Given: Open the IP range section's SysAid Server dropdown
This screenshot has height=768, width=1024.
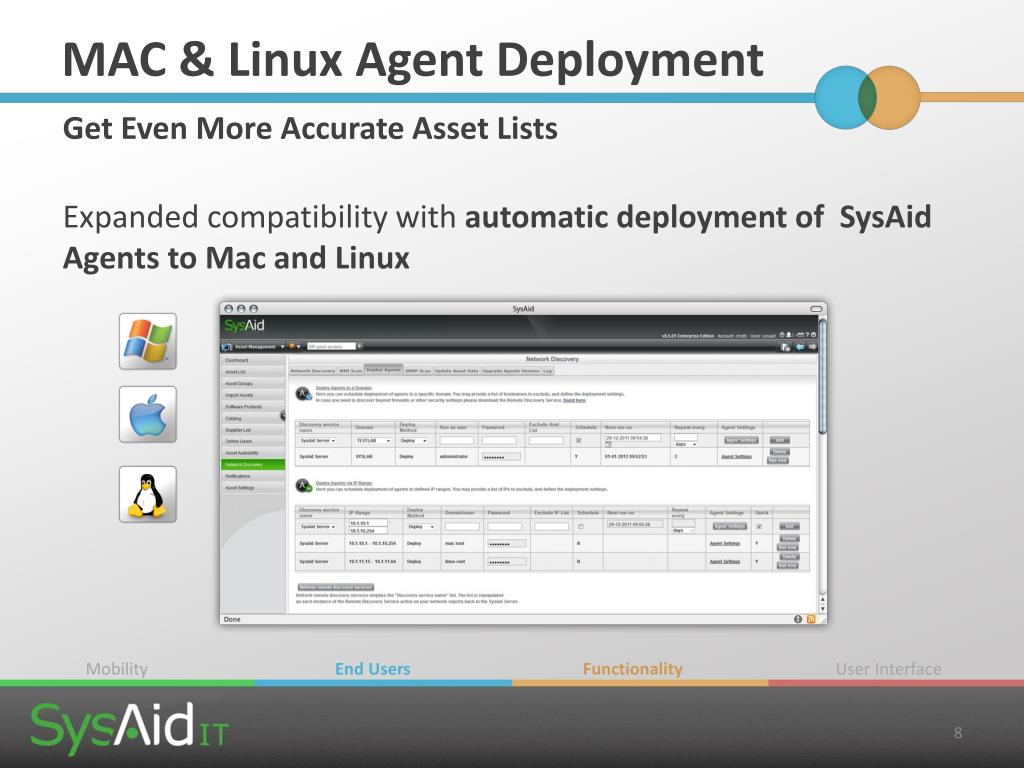Looking at the screenshot, I should (x=318, y=526).
